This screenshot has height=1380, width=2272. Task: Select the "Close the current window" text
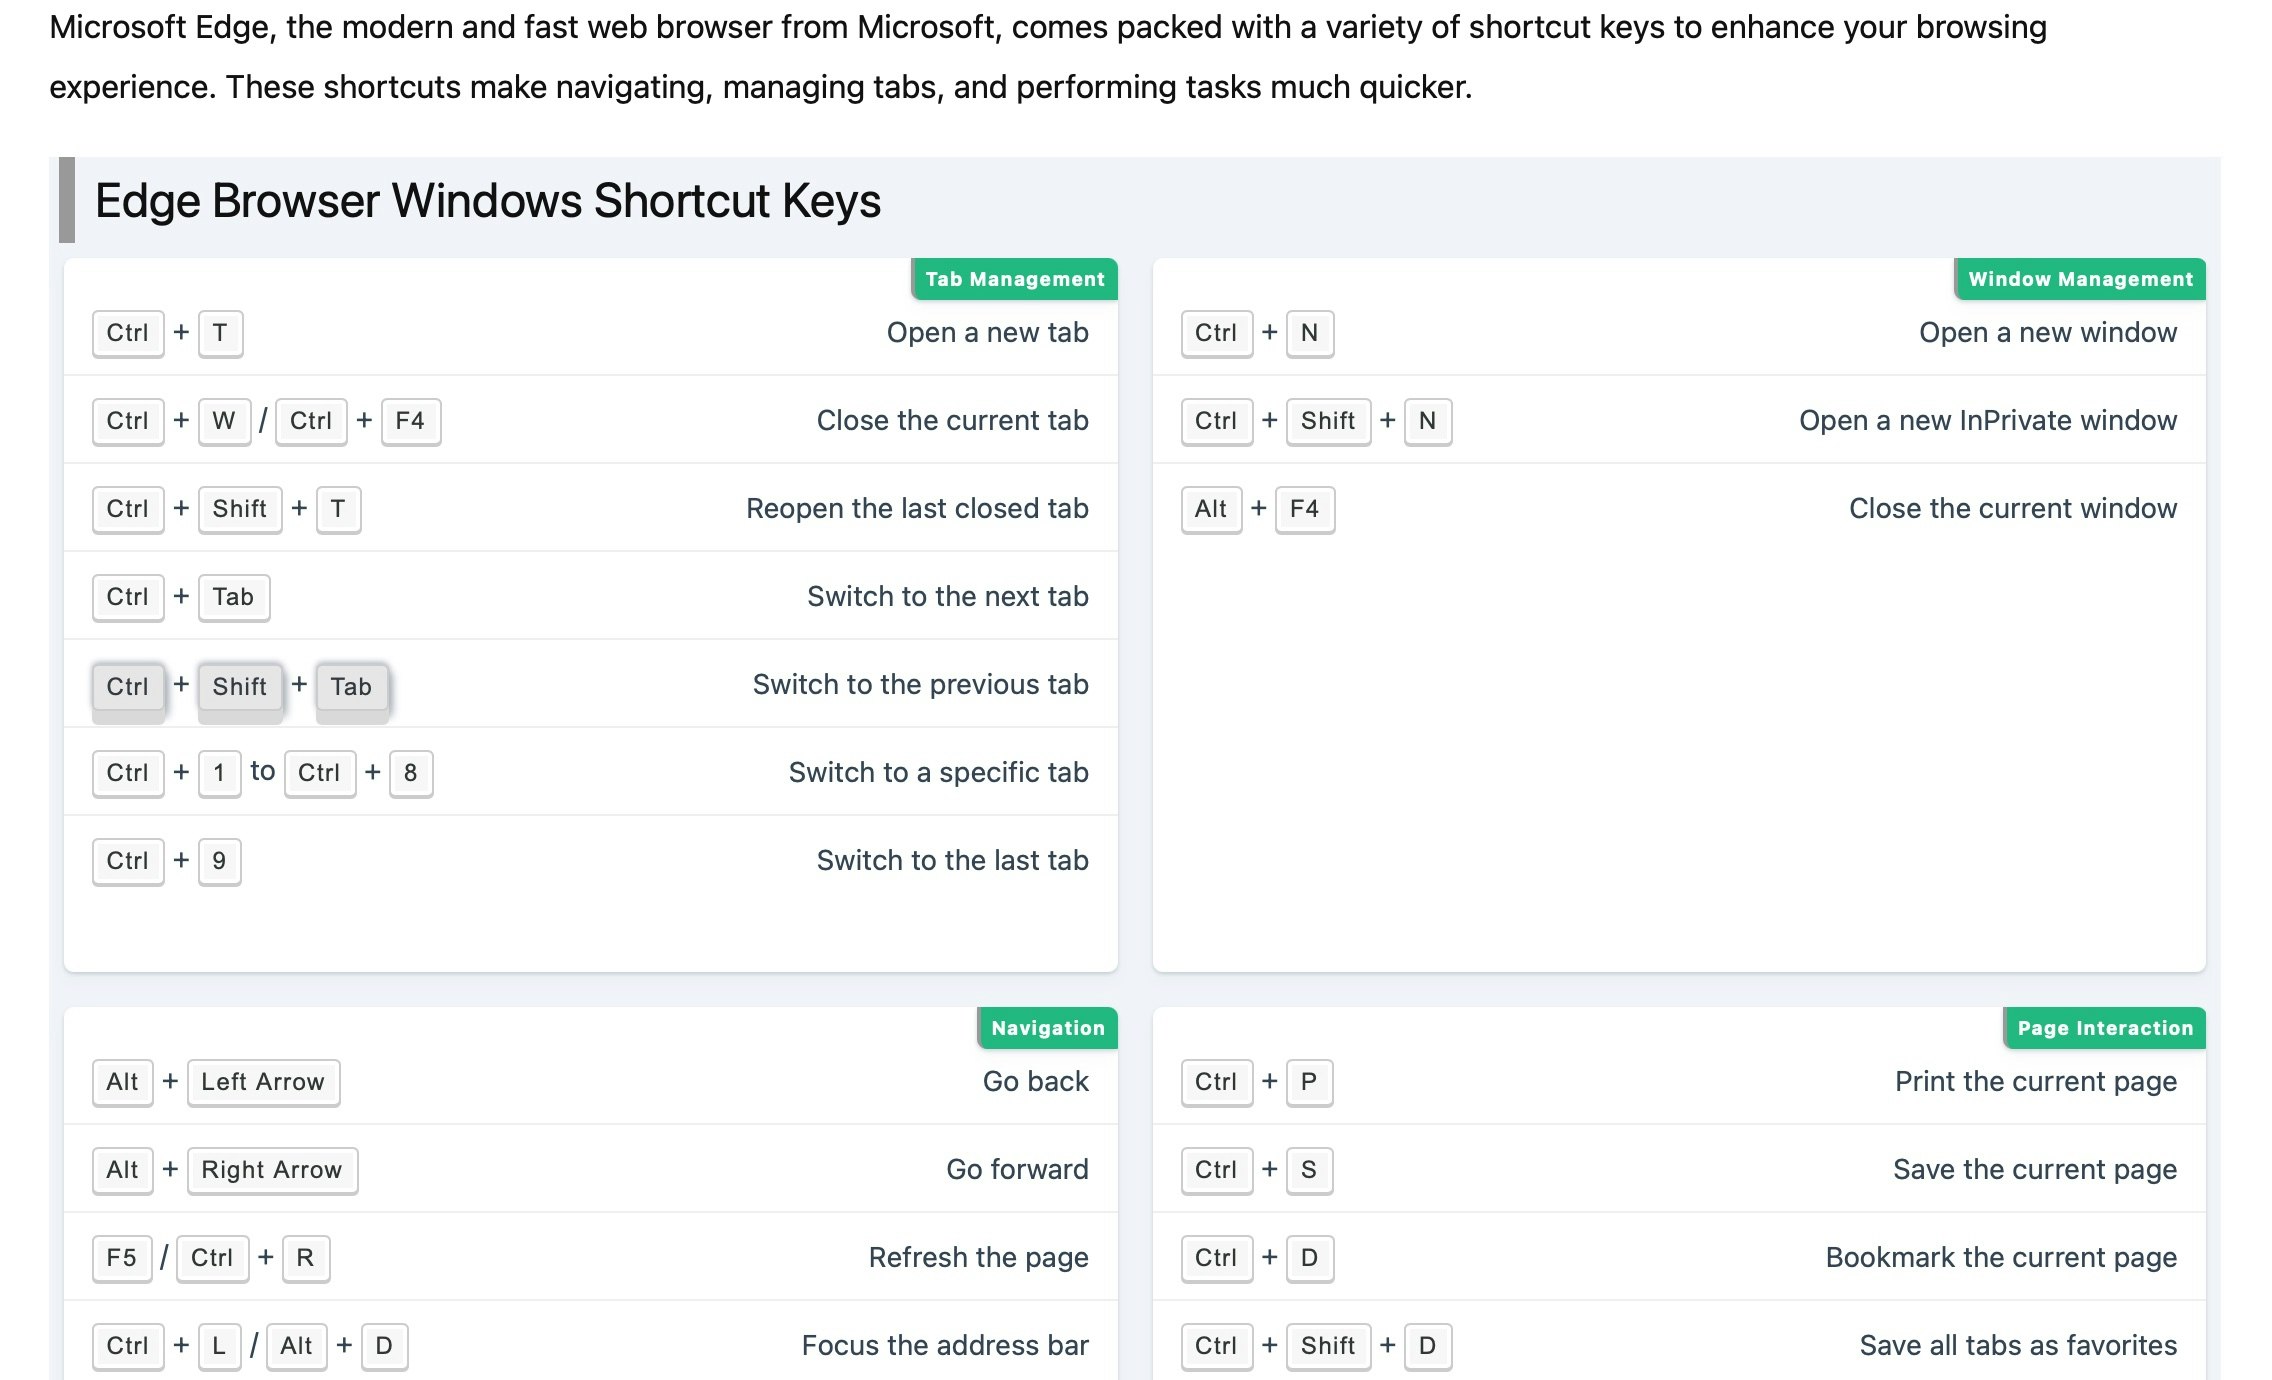tap(2012, 509)
